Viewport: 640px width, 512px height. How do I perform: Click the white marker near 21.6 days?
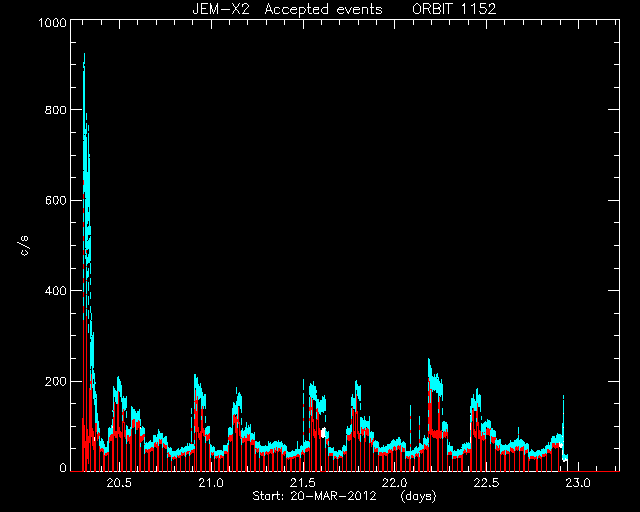coord(323,433)
